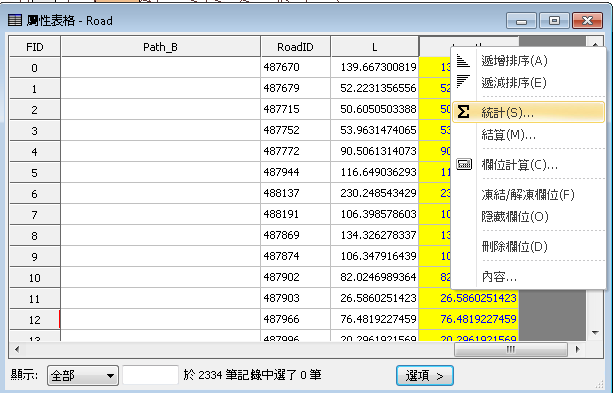Click horizontal scrollbar right arrow
613x393 pixels.
[x=577, y=349]
